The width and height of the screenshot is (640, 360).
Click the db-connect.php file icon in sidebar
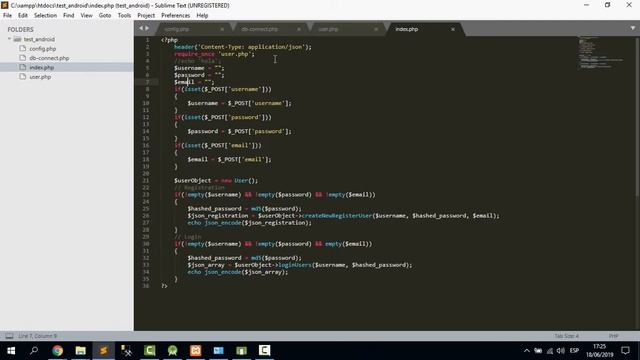click(22, 58)
